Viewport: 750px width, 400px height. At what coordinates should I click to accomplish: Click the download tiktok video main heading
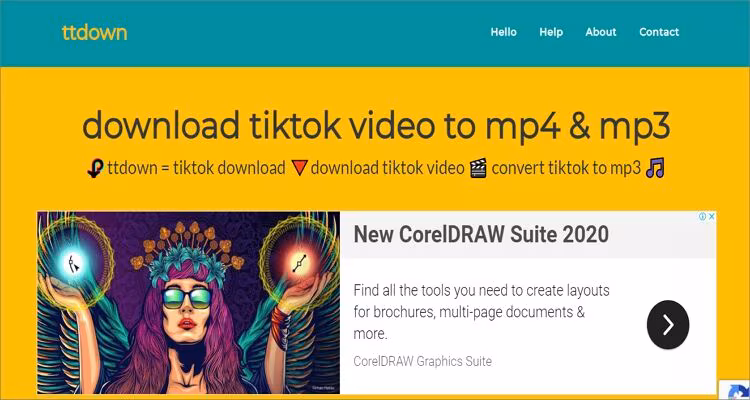[376, 125]
